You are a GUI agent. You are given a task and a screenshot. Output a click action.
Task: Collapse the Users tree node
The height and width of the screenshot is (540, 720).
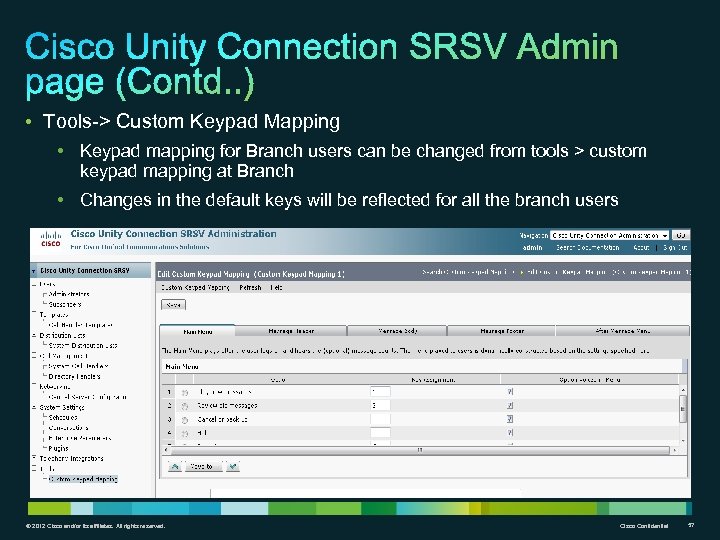tap(34, 284)
